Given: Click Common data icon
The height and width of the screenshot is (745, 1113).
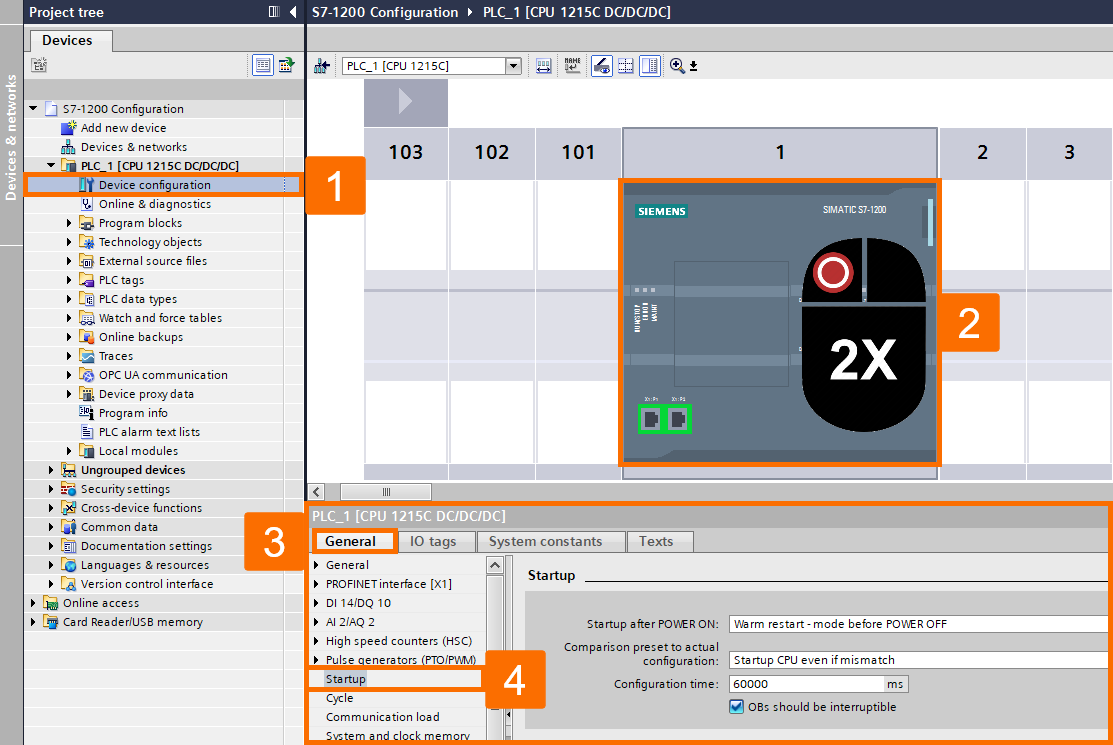Looking at the screenshot, I should click(x=68, y=526).
